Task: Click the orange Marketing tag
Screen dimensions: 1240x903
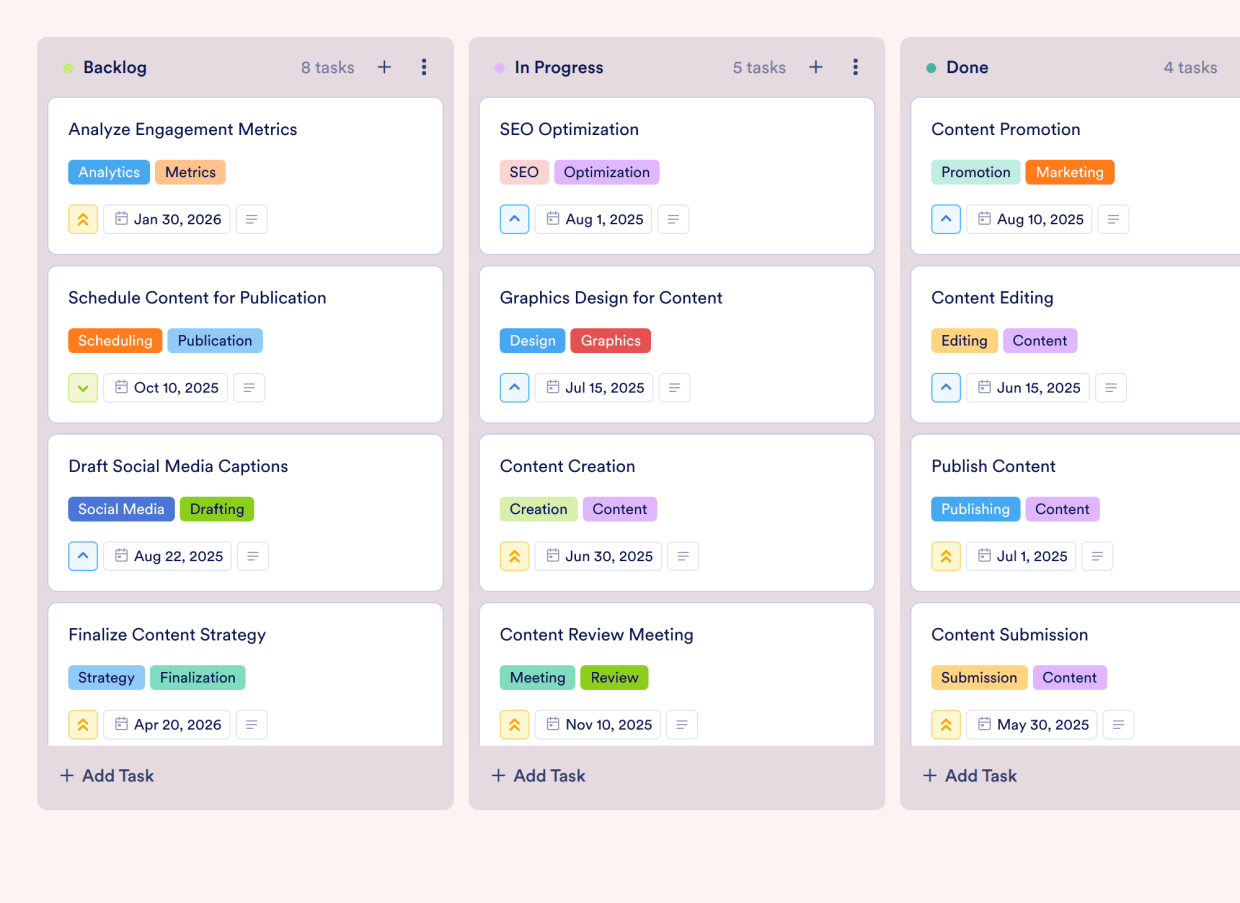Action: point(1070,172)
